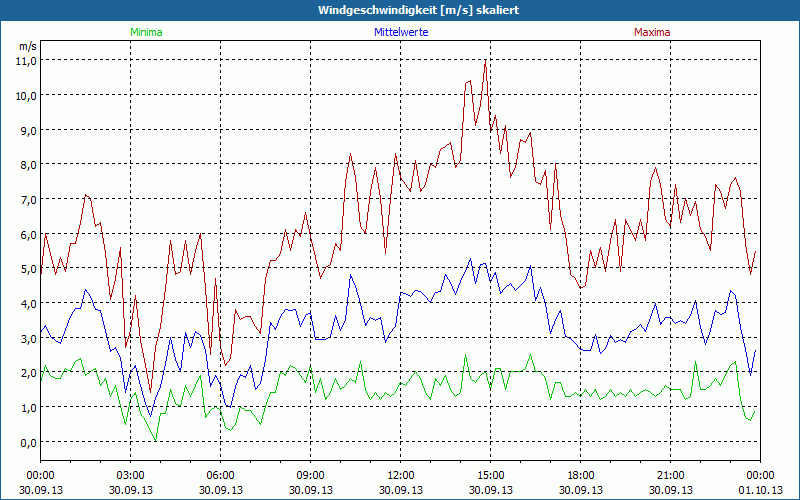Click the 10,0 y-axis value
This screenshot has width=800, height=500.
(x=28, y=95)
